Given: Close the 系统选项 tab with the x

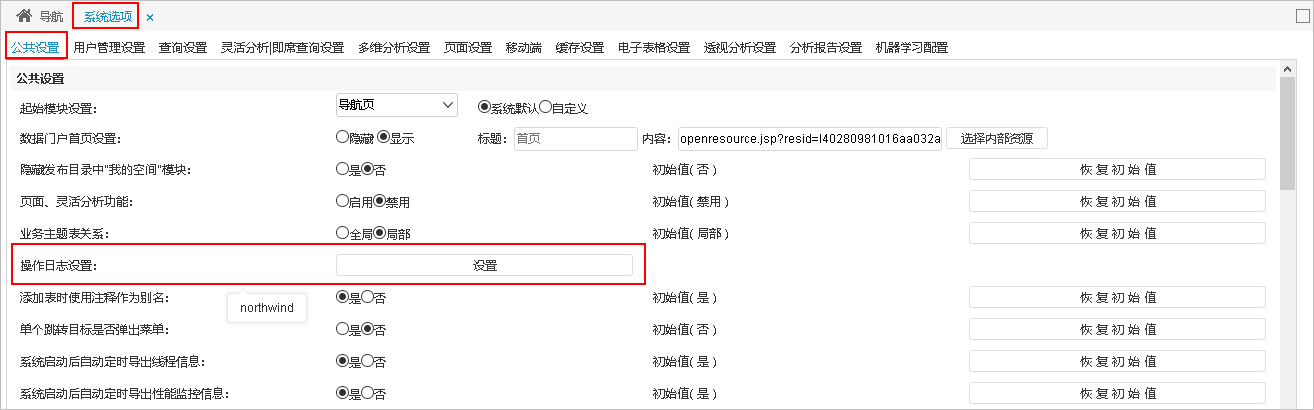Looking at the screenshot, I should point(150,18).
